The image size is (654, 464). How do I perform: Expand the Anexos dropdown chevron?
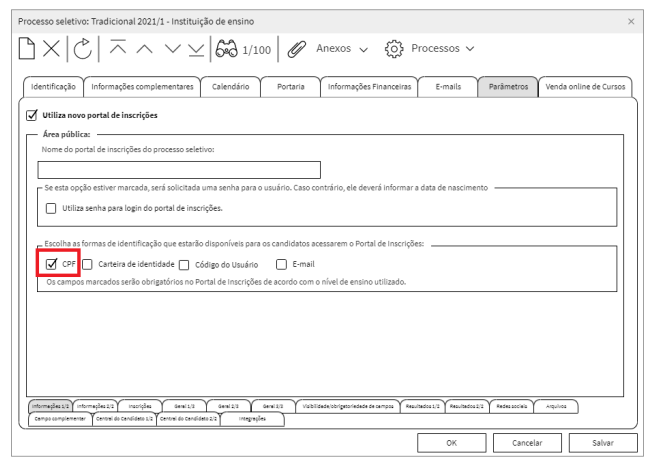(x=364, y=50)
